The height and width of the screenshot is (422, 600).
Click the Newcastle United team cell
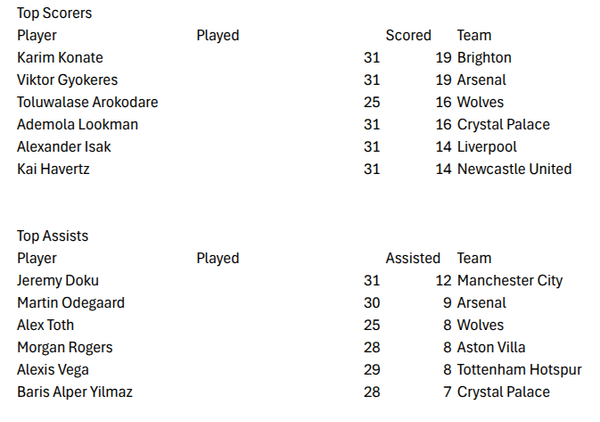[514, 169]
